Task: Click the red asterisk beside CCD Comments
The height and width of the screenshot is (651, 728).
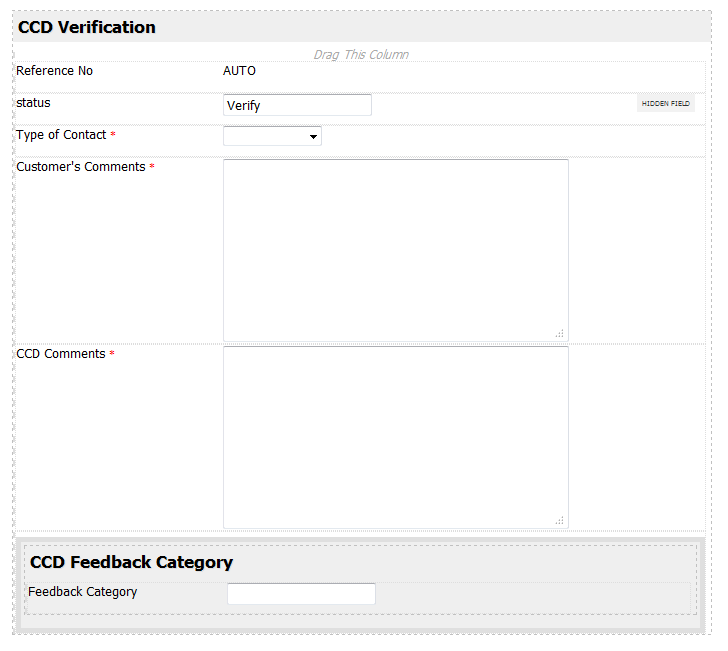Action: pos(112,354)
